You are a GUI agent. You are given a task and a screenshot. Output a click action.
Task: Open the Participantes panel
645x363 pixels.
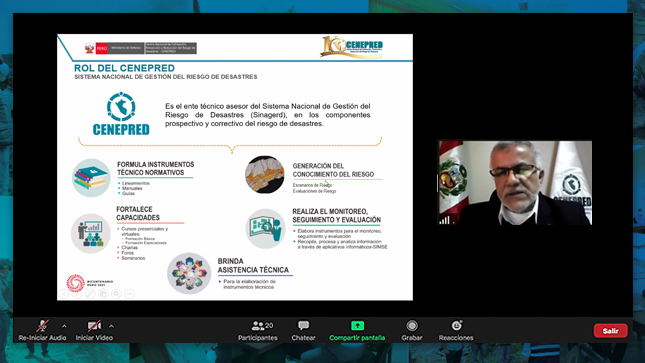click(258, 331)
